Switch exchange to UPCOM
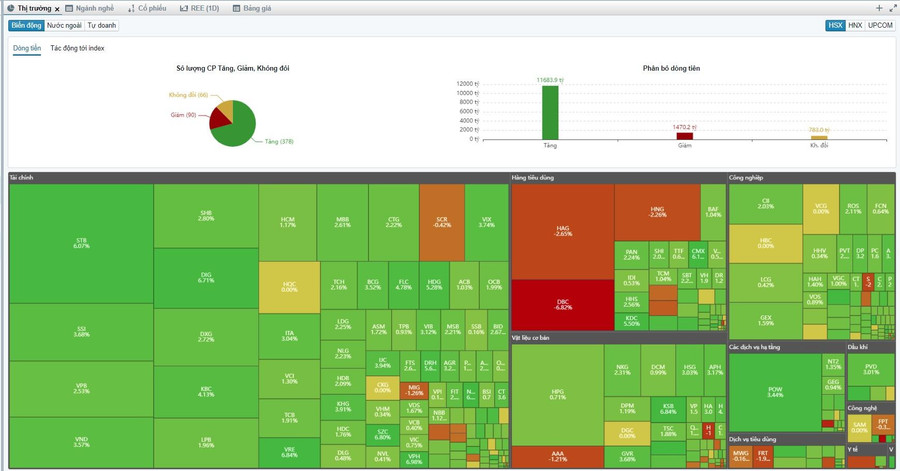900x471 pixels. (x=880, y=25)
